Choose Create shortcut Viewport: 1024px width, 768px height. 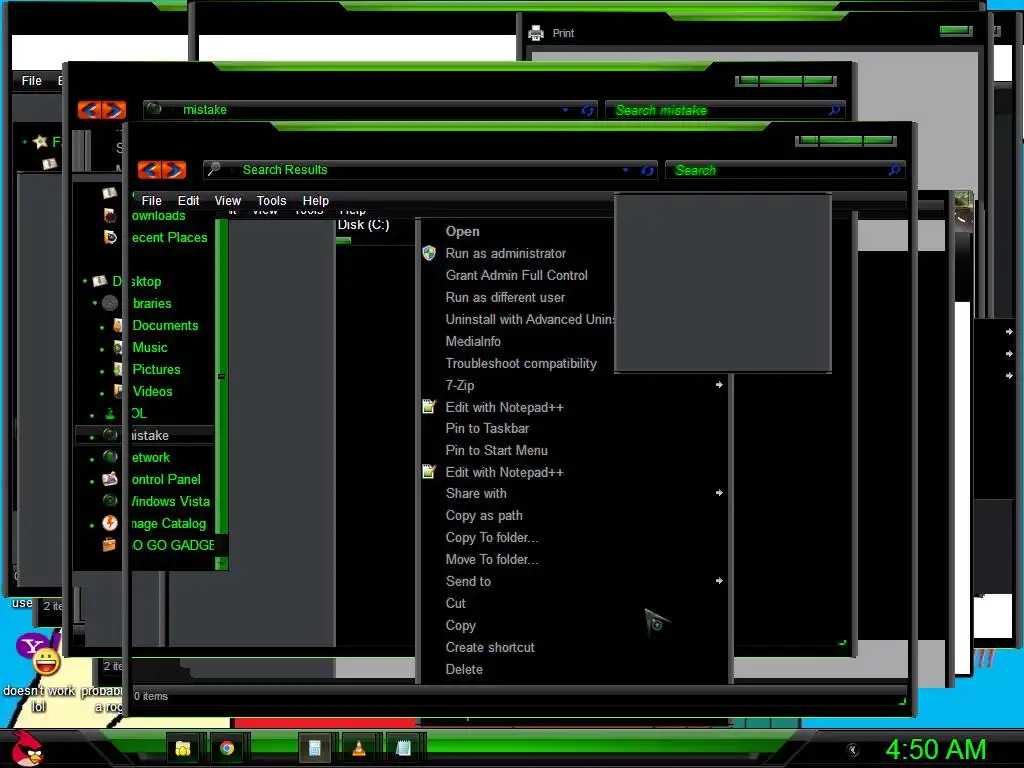pyautogui.click(x=490, y=647)
